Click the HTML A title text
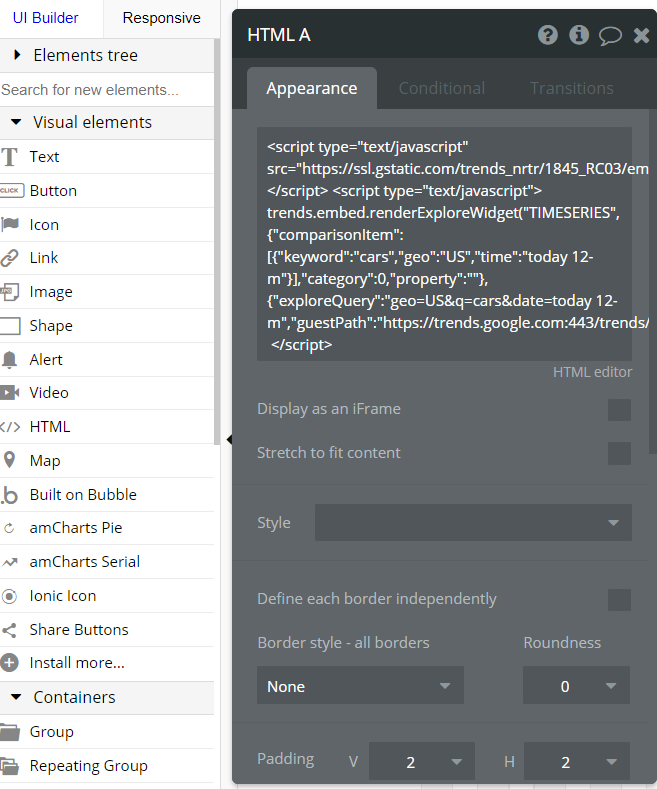 (x=279, y=35)
